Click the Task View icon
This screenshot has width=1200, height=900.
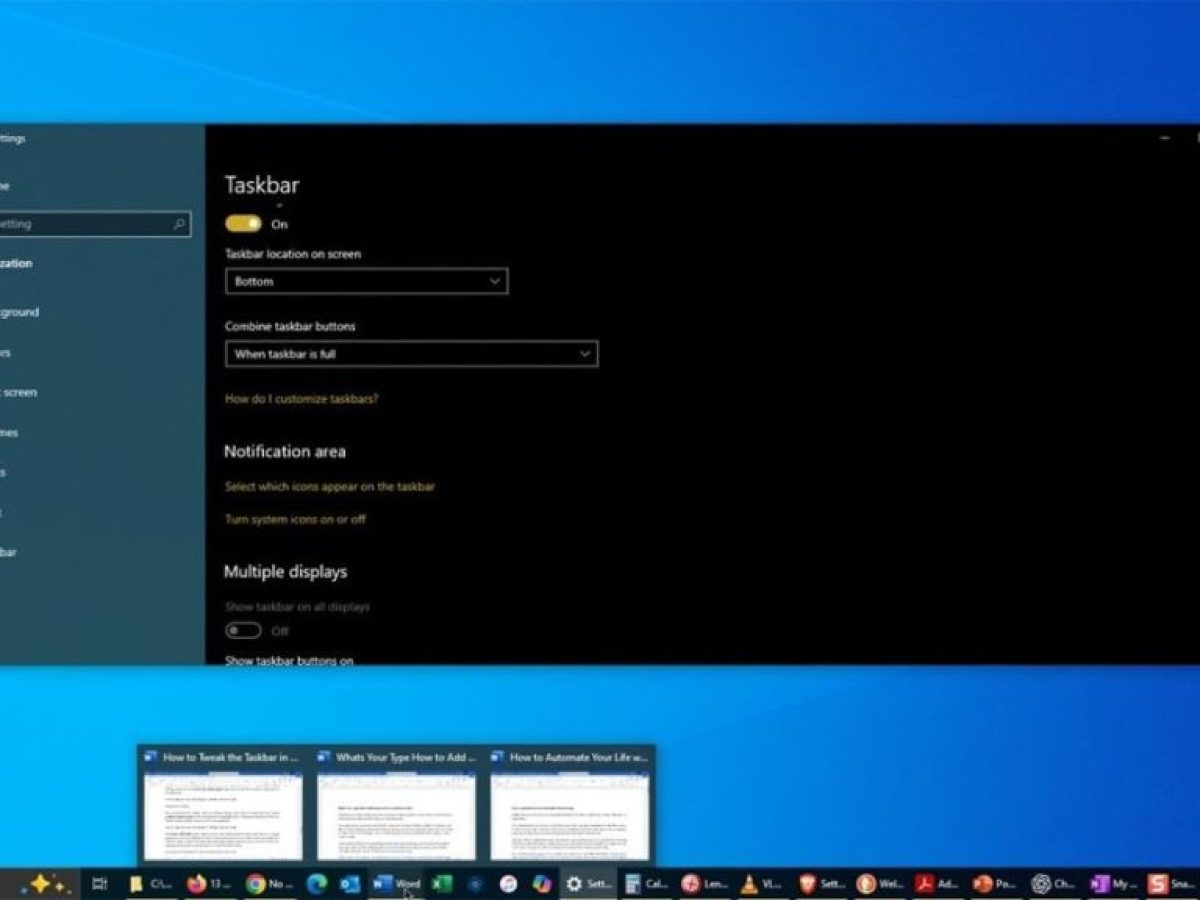click(x=99, y=884)
